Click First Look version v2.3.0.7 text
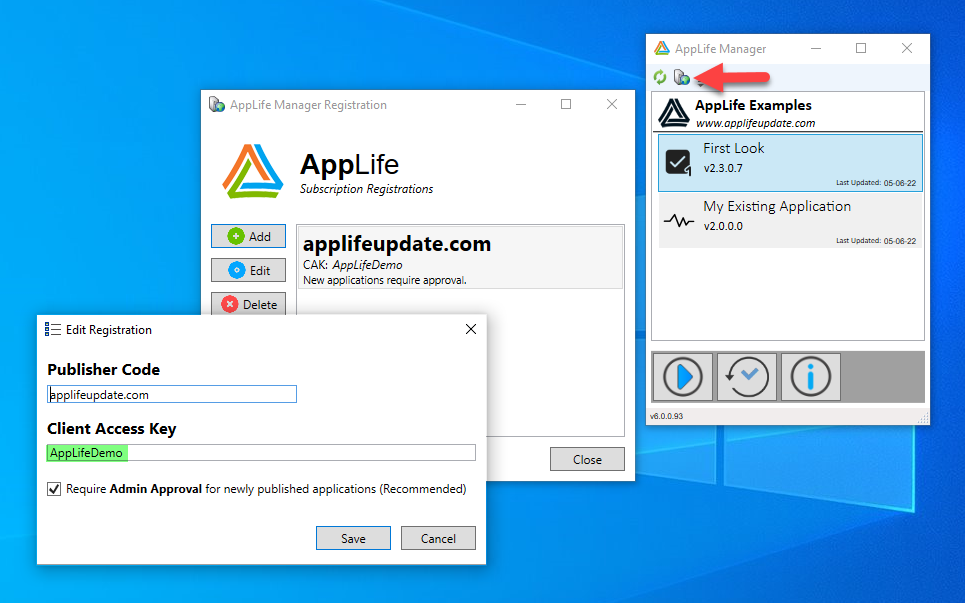Viewport: 965px width, 603px height. (723, 168)
